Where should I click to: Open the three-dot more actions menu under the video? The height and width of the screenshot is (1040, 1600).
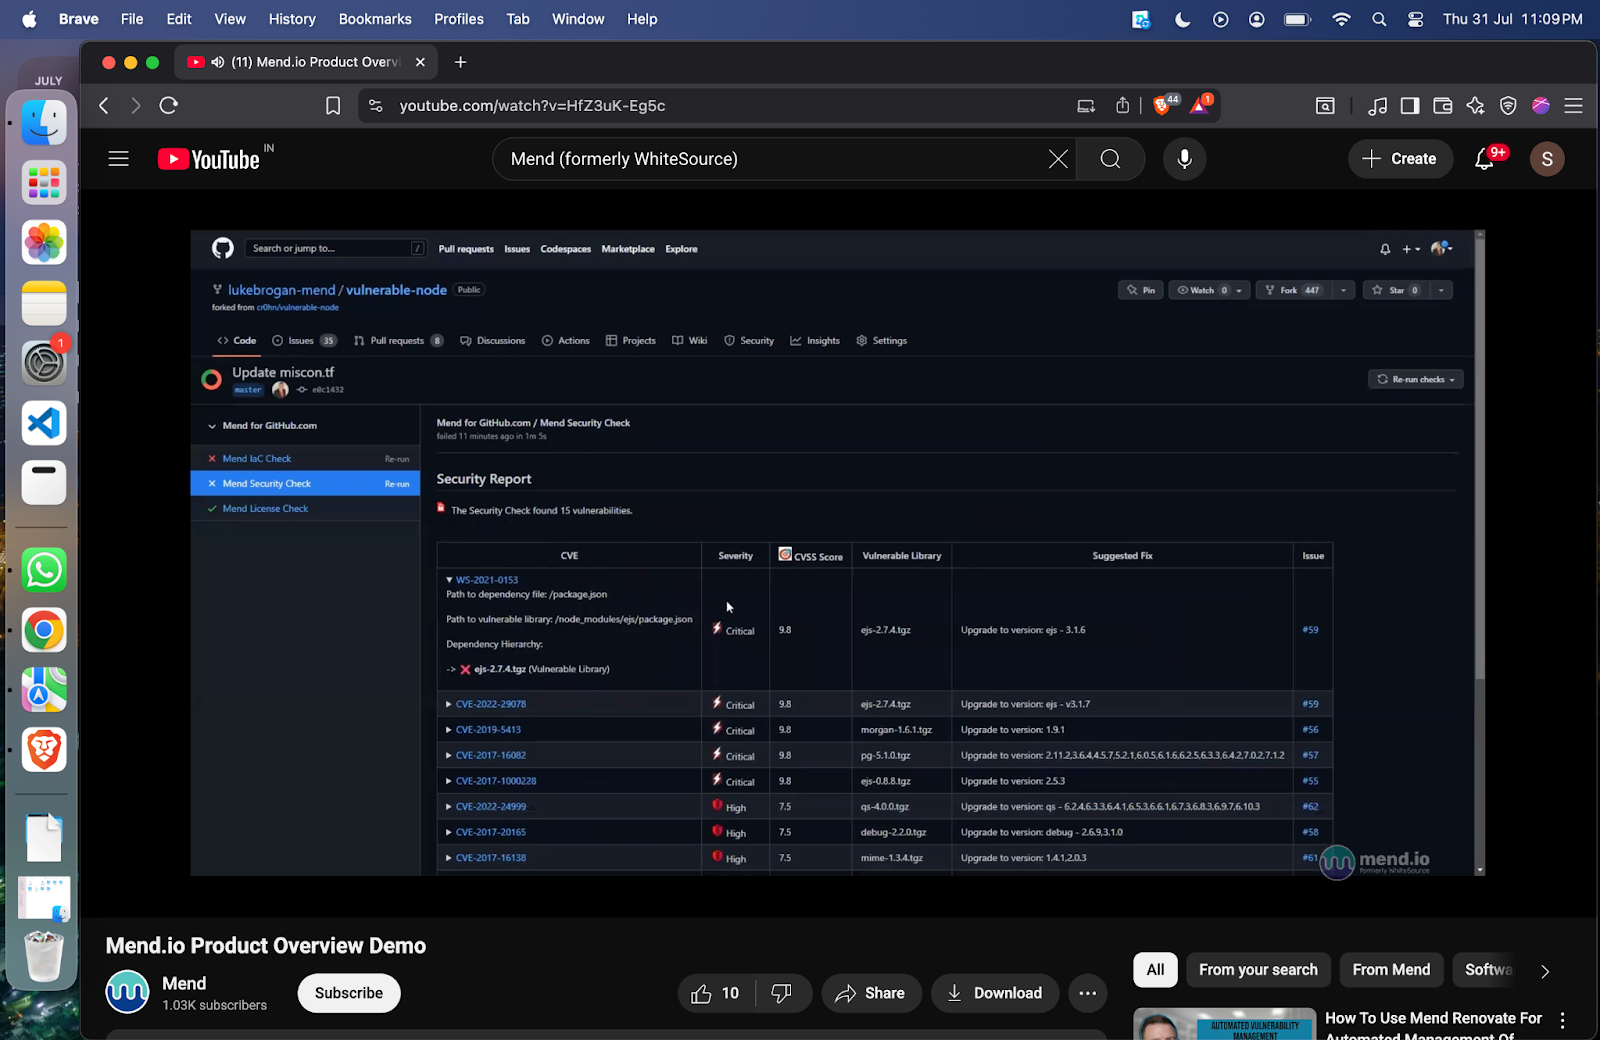tap(1087, 993)
